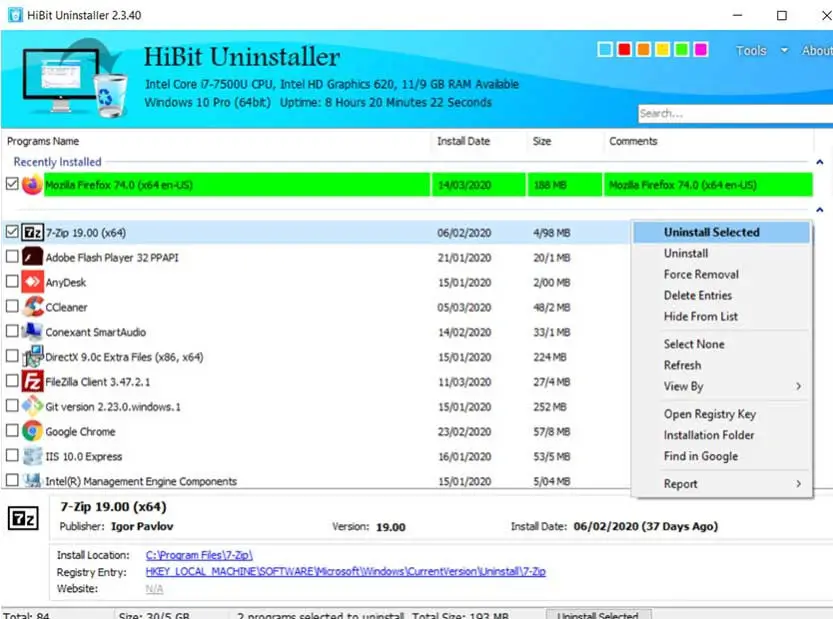Open the About menu
This screenshot has height=619, width=833.
817,50
